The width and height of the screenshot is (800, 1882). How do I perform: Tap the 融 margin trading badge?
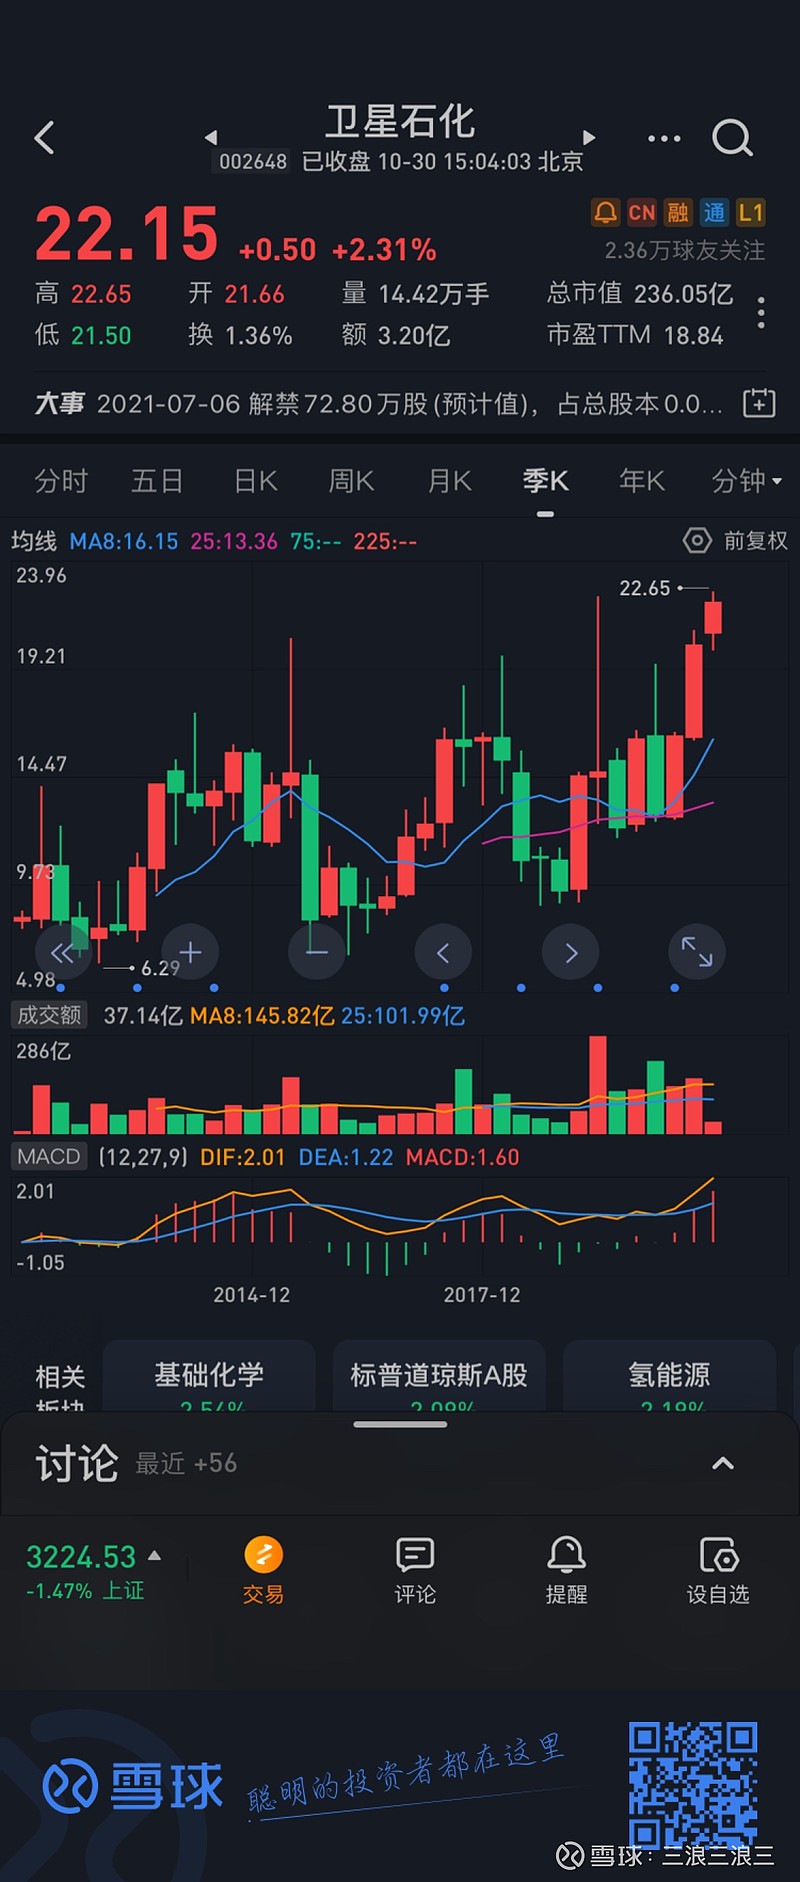[x=678, y=212]
